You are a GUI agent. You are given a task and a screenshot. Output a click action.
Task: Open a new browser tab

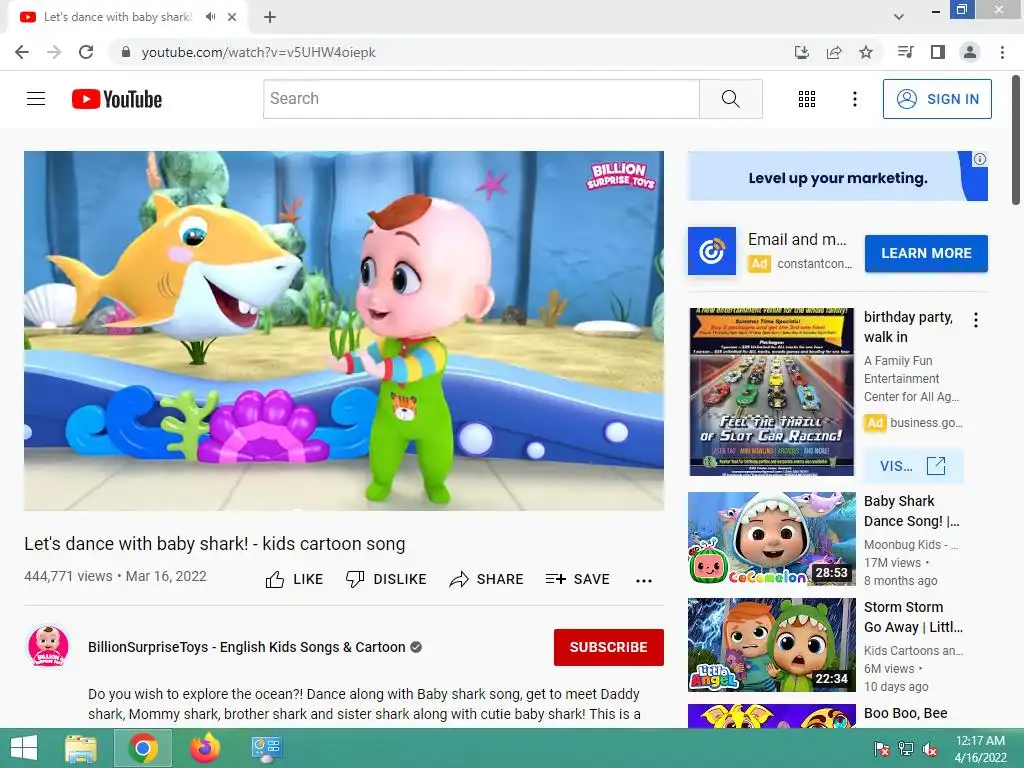point(270,17)
